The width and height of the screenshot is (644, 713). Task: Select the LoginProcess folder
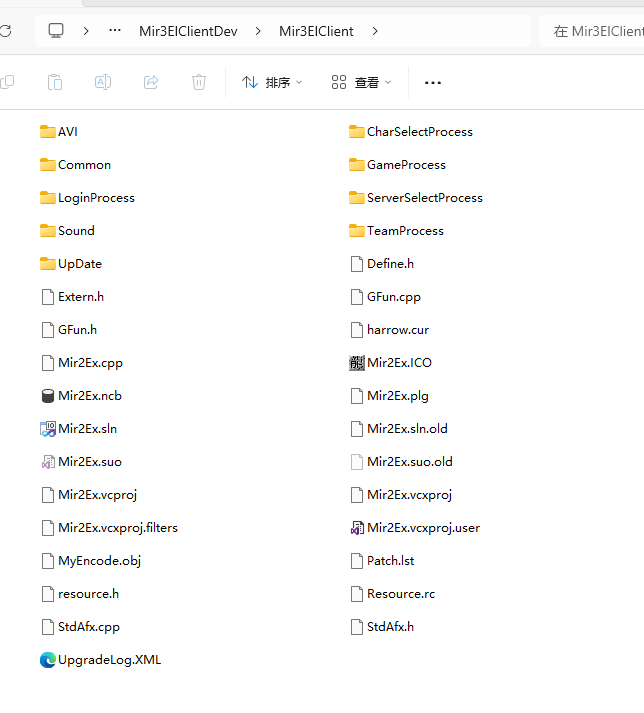pyautogui.click(x=87, y=198)
